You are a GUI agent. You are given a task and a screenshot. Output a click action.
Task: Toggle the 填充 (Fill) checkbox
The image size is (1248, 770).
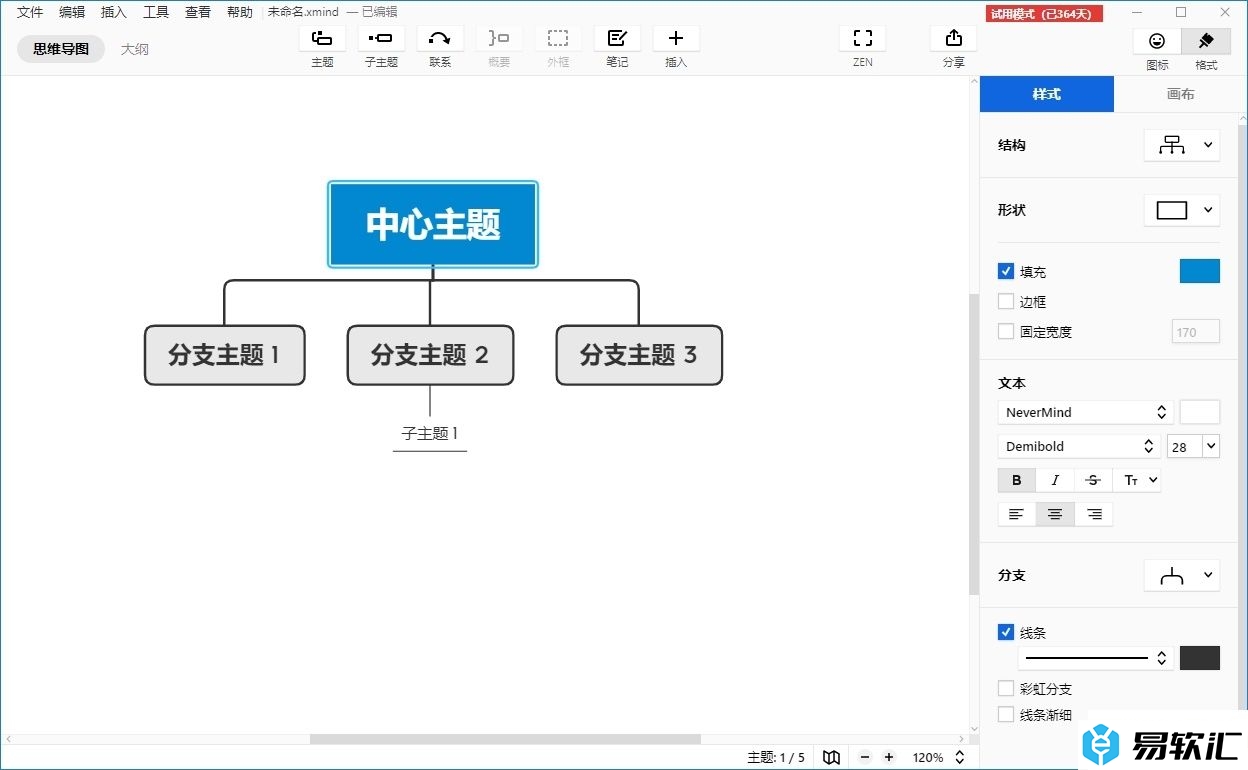pos(1006,271)
